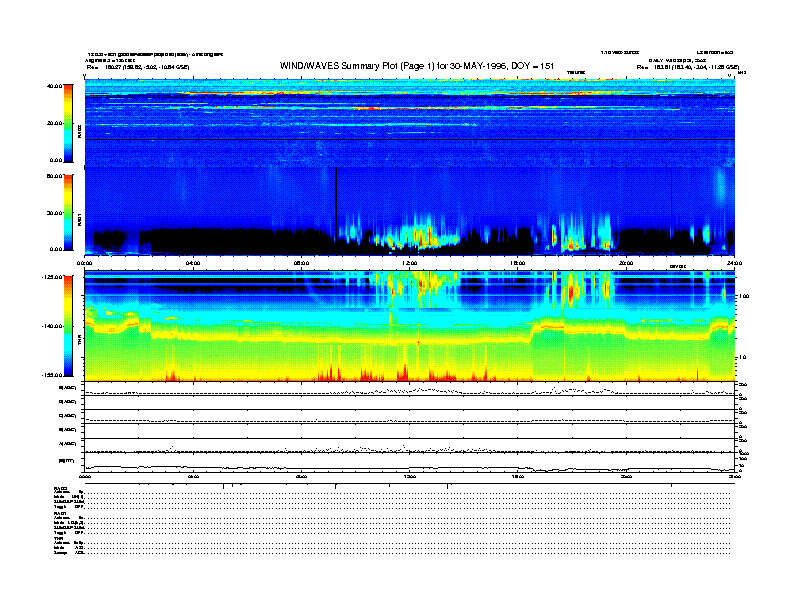Click the 16:00 time label below RAD1 panel

(x=518, y=263)
